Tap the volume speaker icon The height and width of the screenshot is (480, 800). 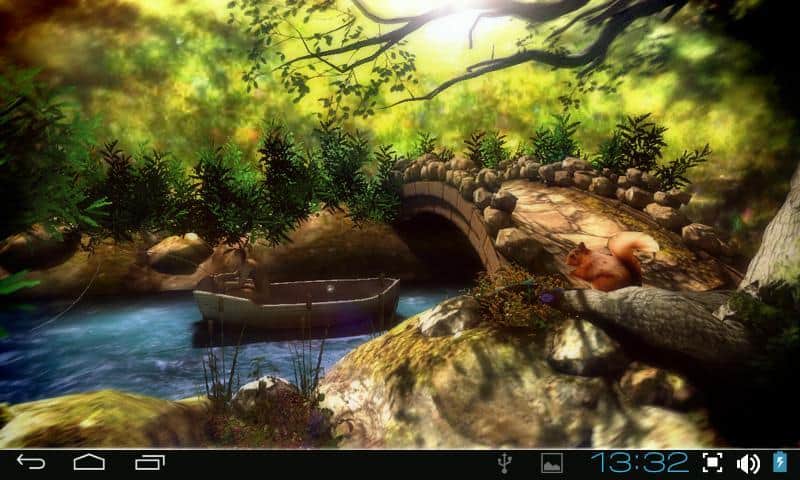pyautogui.click(x=747, y=462)
